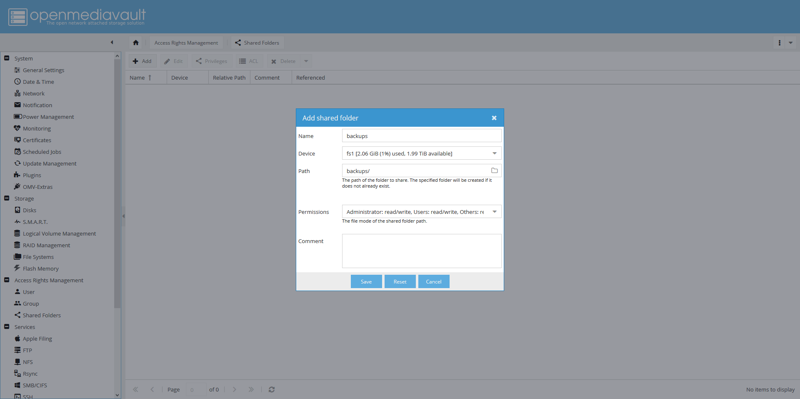This screenshot has width=800, height=399.
Task: Collapse the sidebar with left arrow
Action: [112, 42]
